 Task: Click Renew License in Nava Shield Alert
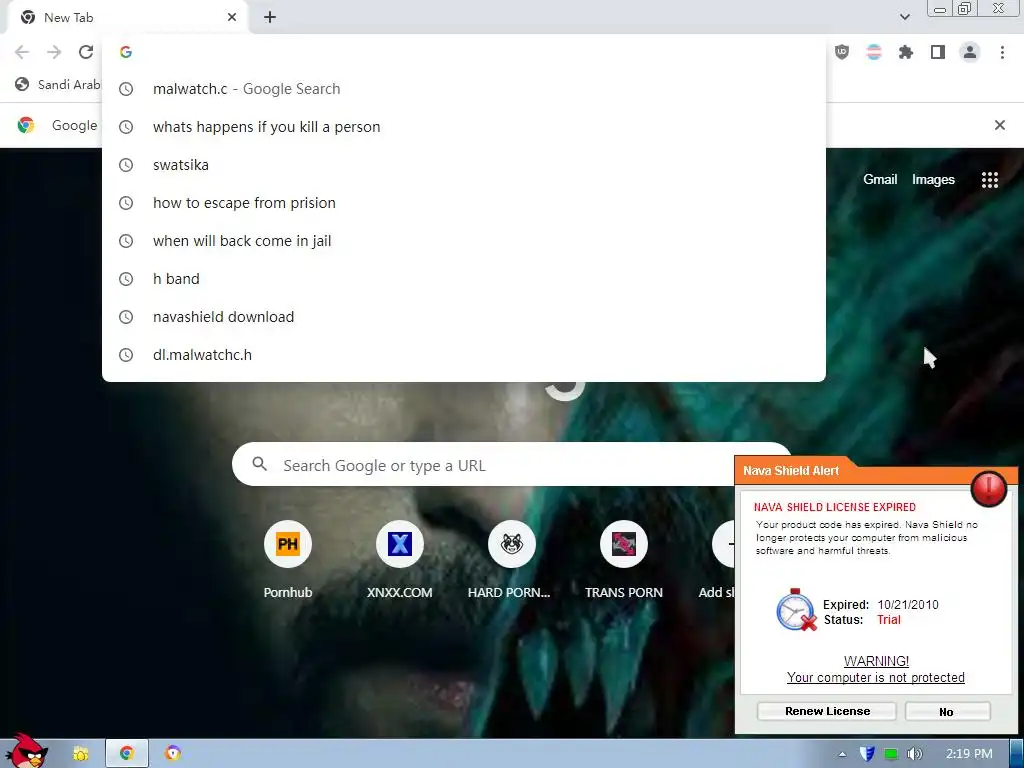tap(827, 711)
